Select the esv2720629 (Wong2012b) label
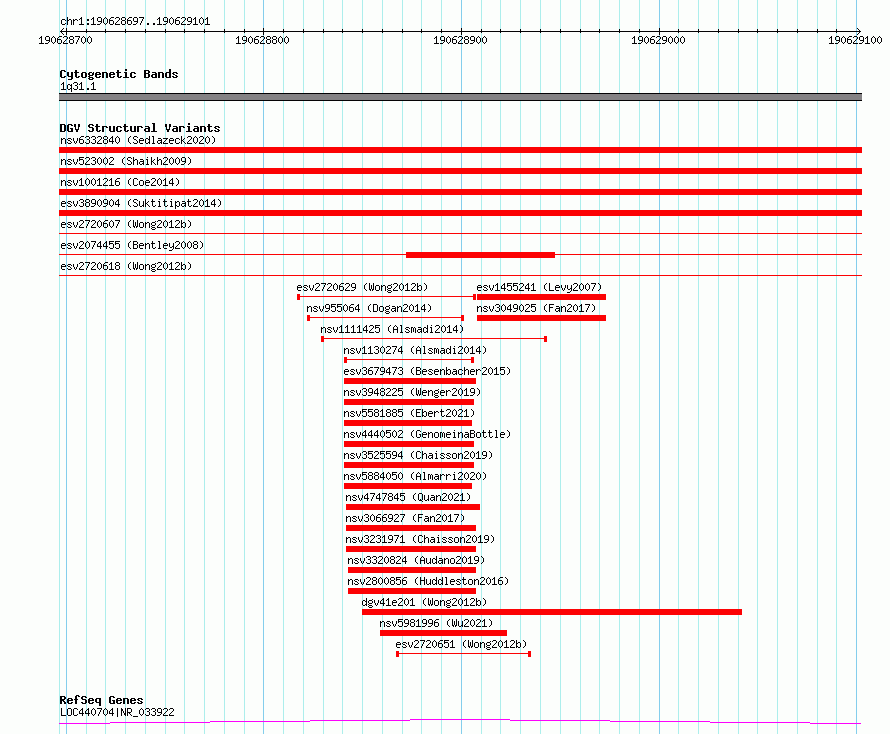The width and height of the screenshot is (890, 734). (362, 287)
